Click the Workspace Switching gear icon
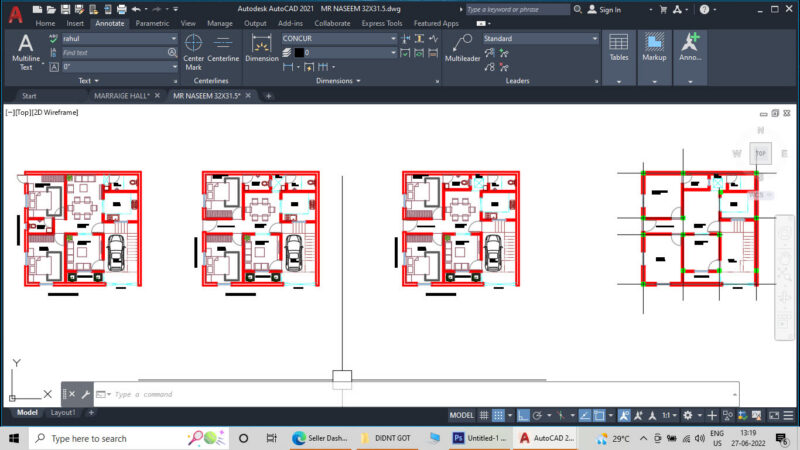 [x=688, y=415]
